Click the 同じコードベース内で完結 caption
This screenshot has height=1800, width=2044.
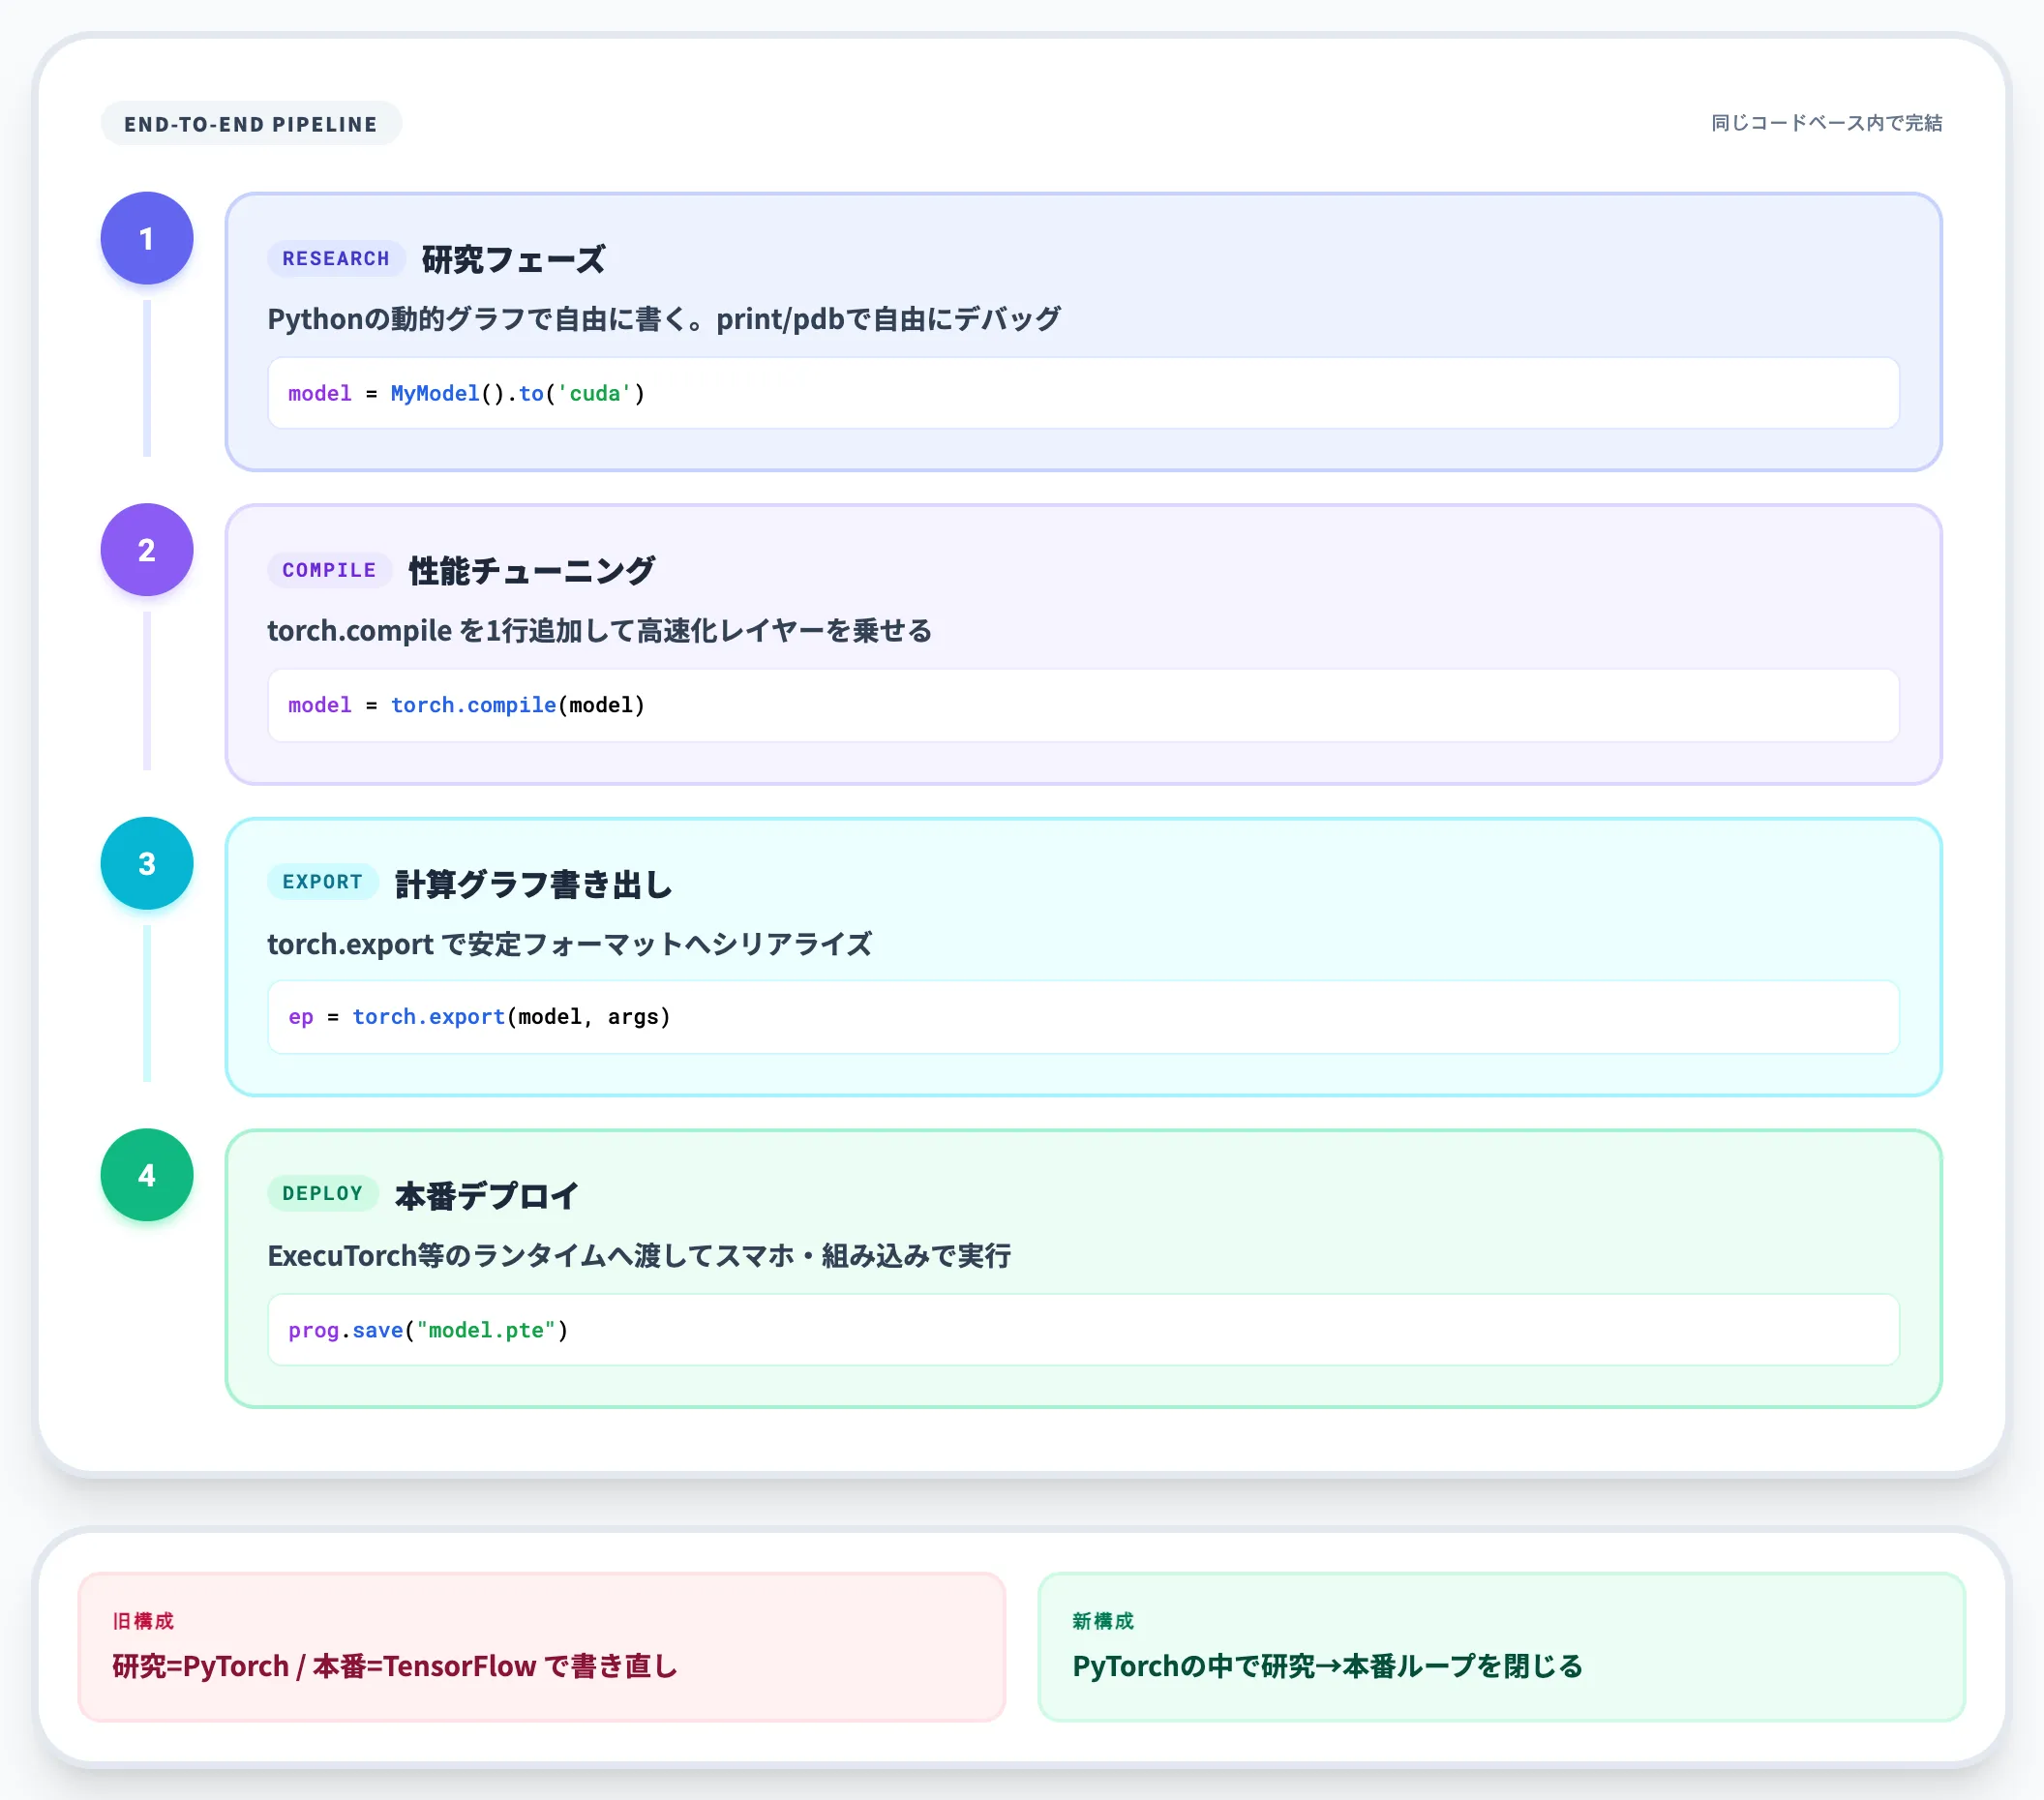(1826, 123)
